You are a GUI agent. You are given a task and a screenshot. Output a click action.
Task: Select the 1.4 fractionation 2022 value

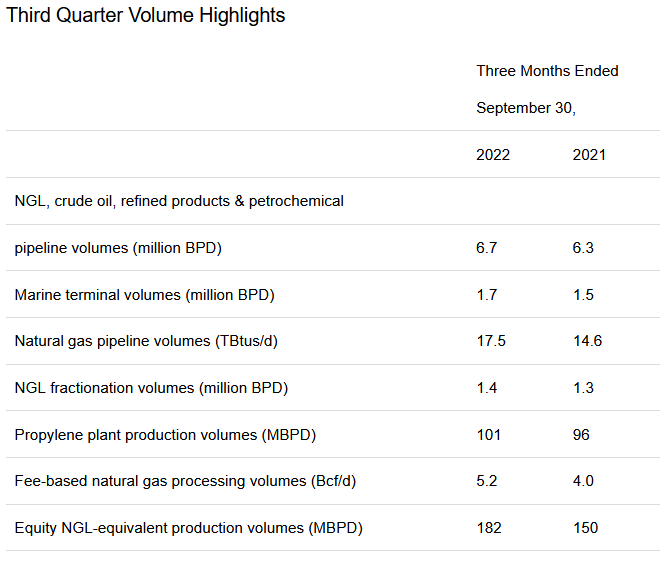tap(486, 388)
